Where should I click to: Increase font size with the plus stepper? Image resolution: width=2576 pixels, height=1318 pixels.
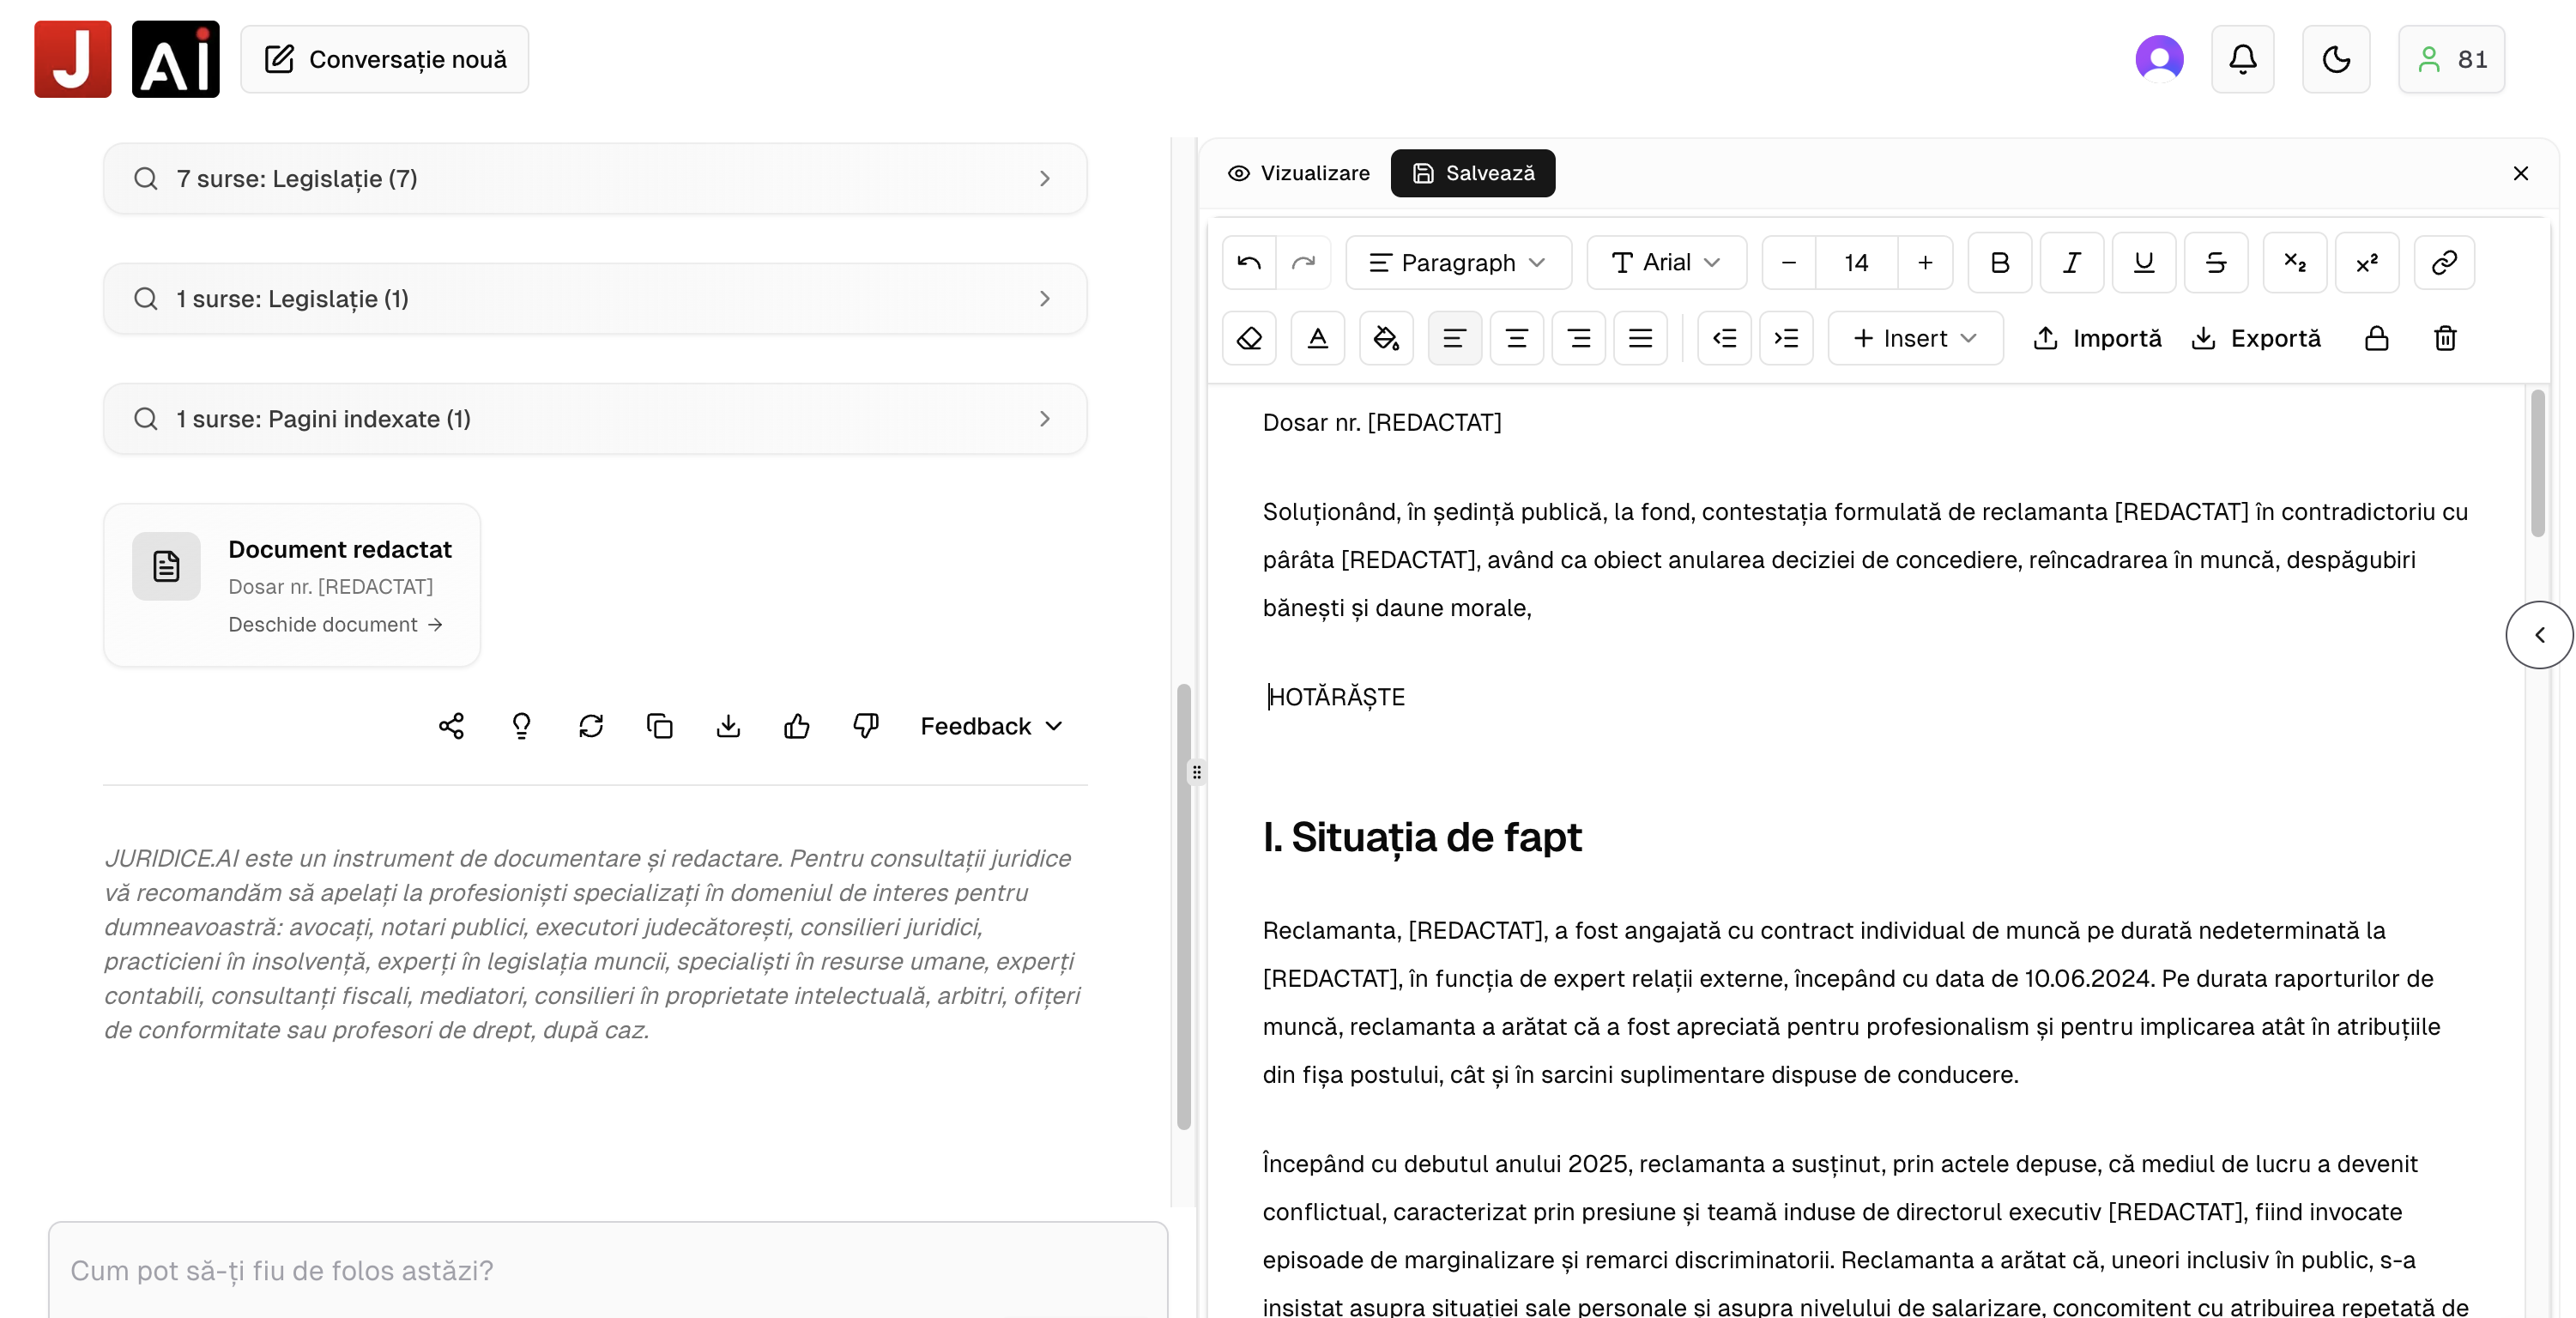tap(1925, 262)
